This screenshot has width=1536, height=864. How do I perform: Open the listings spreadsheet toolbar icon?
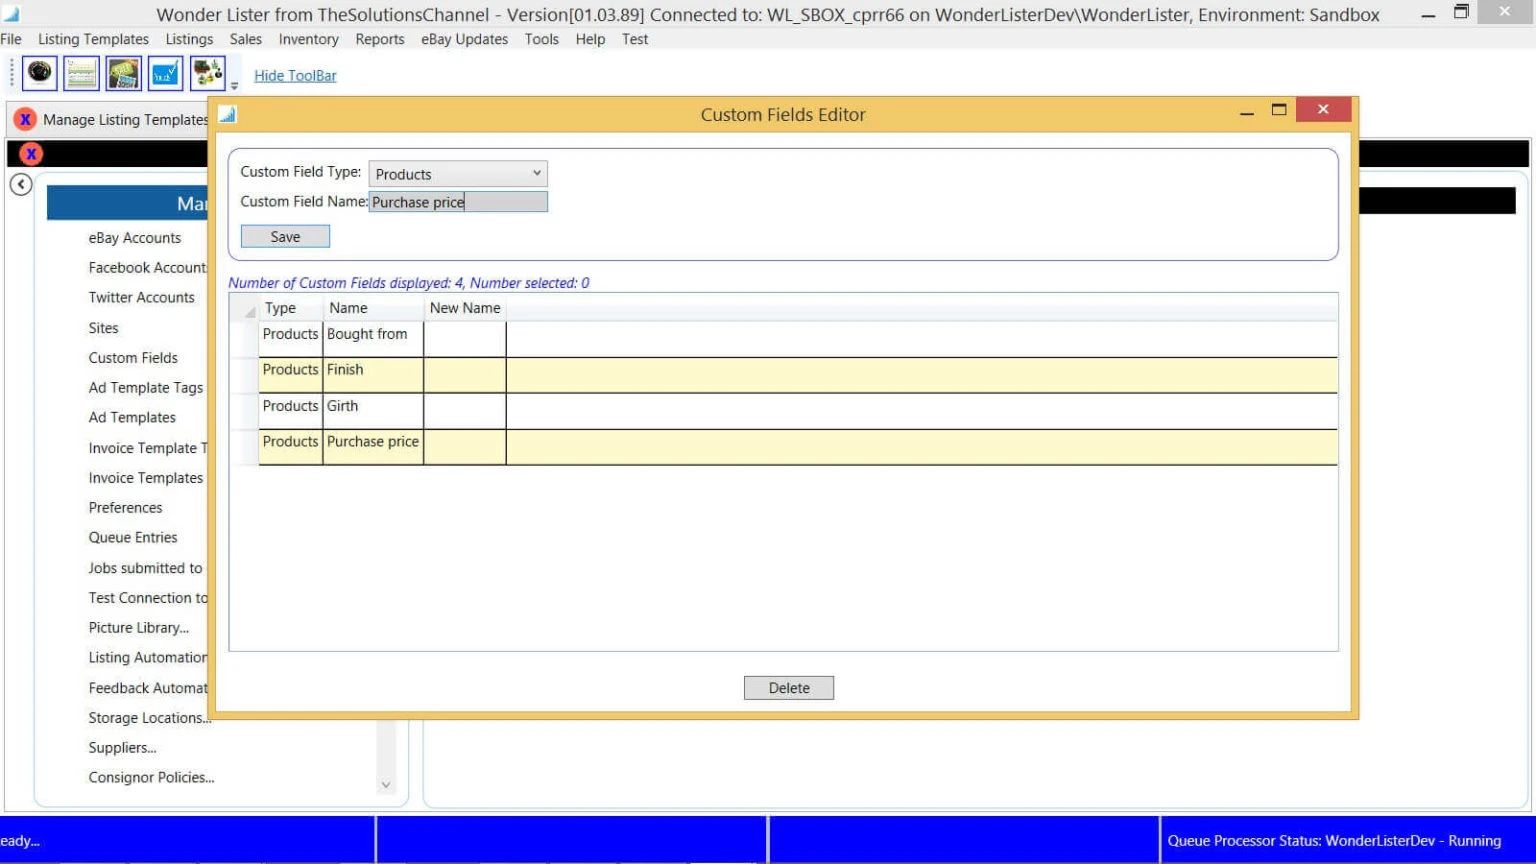[x=81, y=72]
